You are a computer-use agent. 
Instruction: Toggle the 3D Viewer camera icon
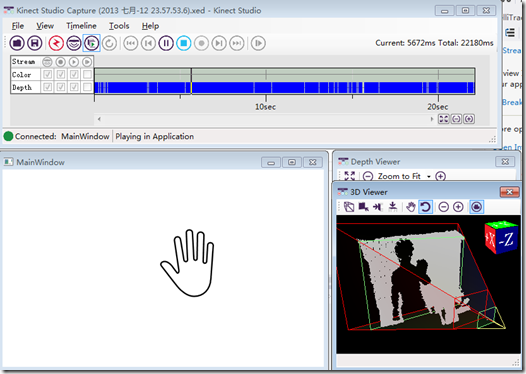coord(477,207)
